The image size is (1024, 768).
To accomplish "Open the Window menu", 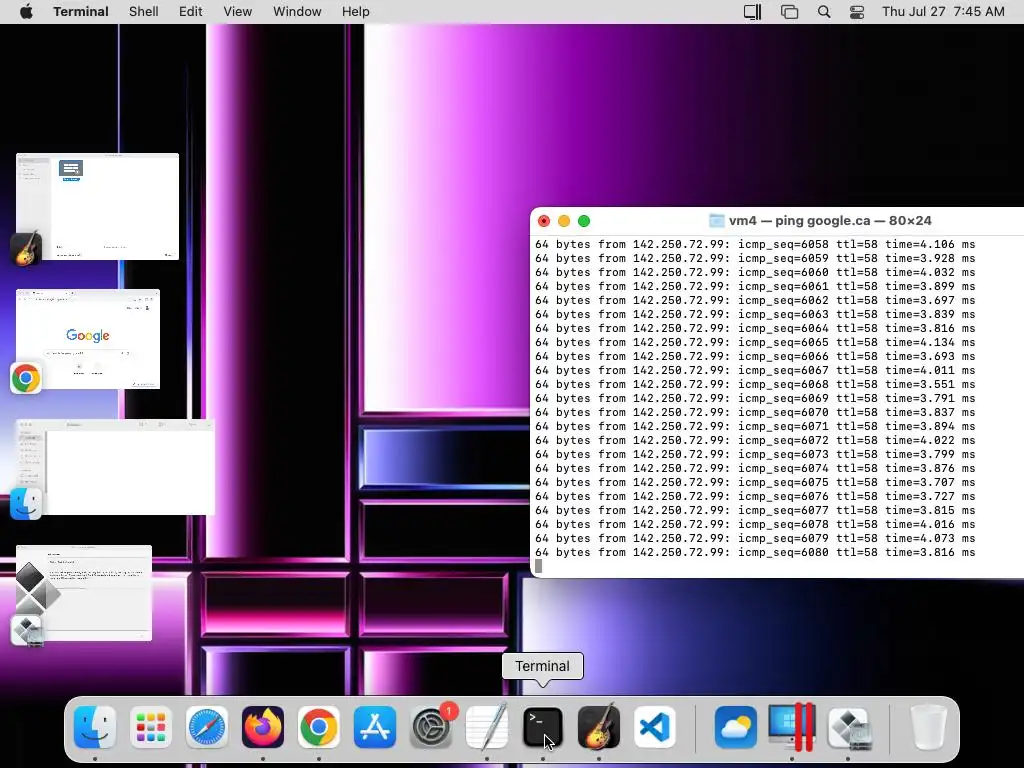I will [x=297, y=11].
